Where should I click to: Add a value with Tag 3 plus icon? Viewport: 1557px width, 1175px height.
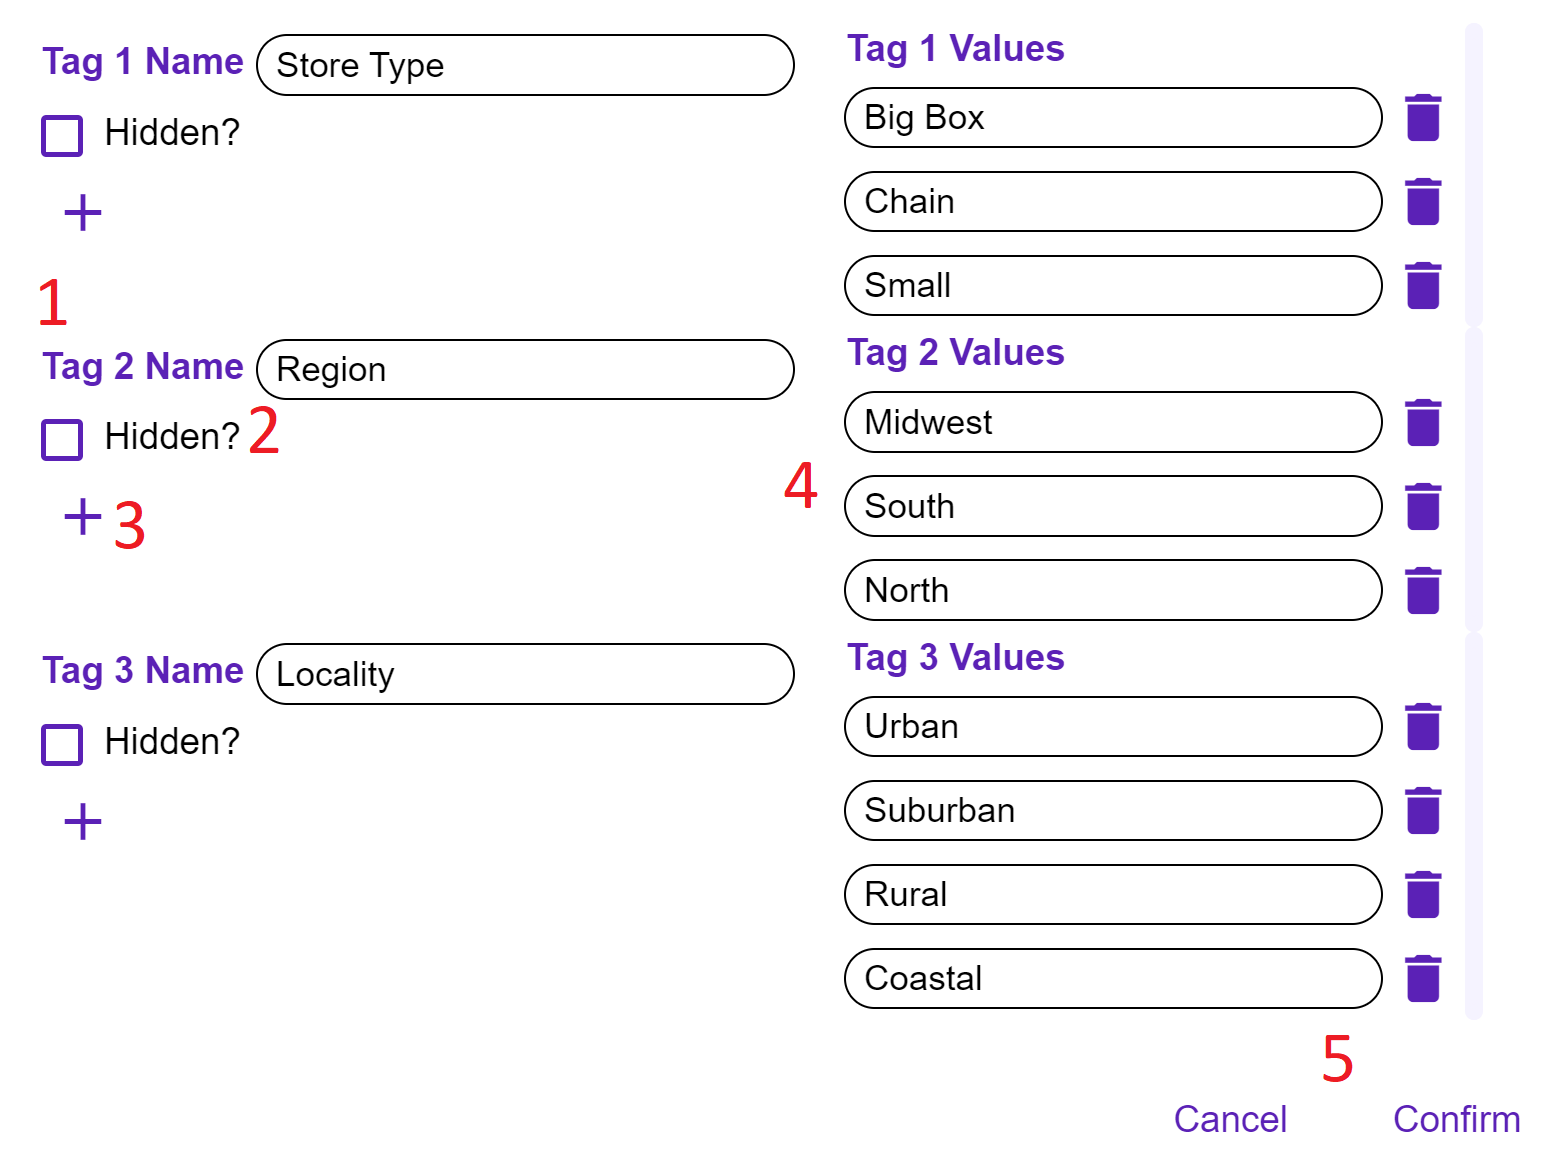83,822
